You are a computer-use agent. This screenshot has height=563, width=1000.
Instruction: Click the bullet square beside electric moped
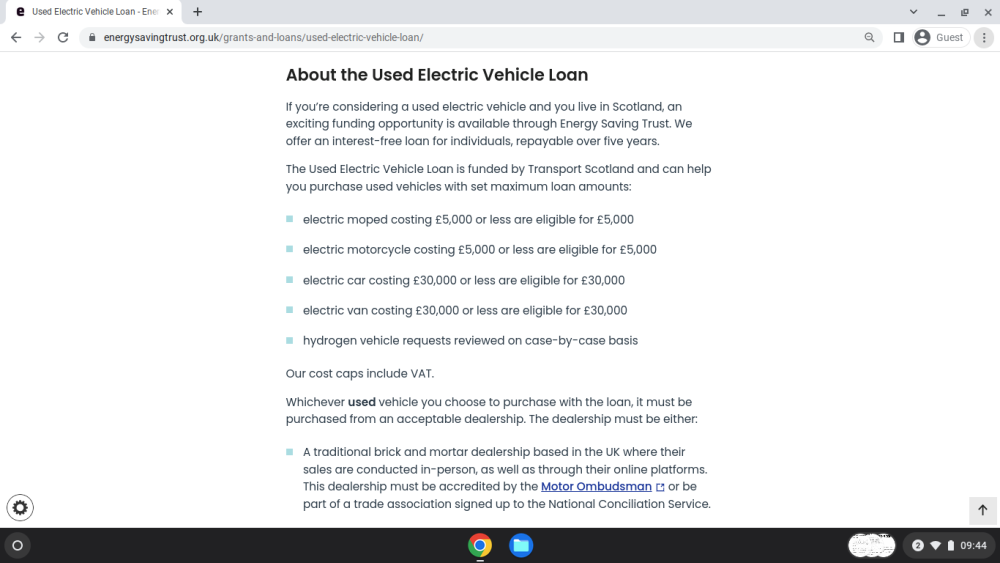click(290, 219)
